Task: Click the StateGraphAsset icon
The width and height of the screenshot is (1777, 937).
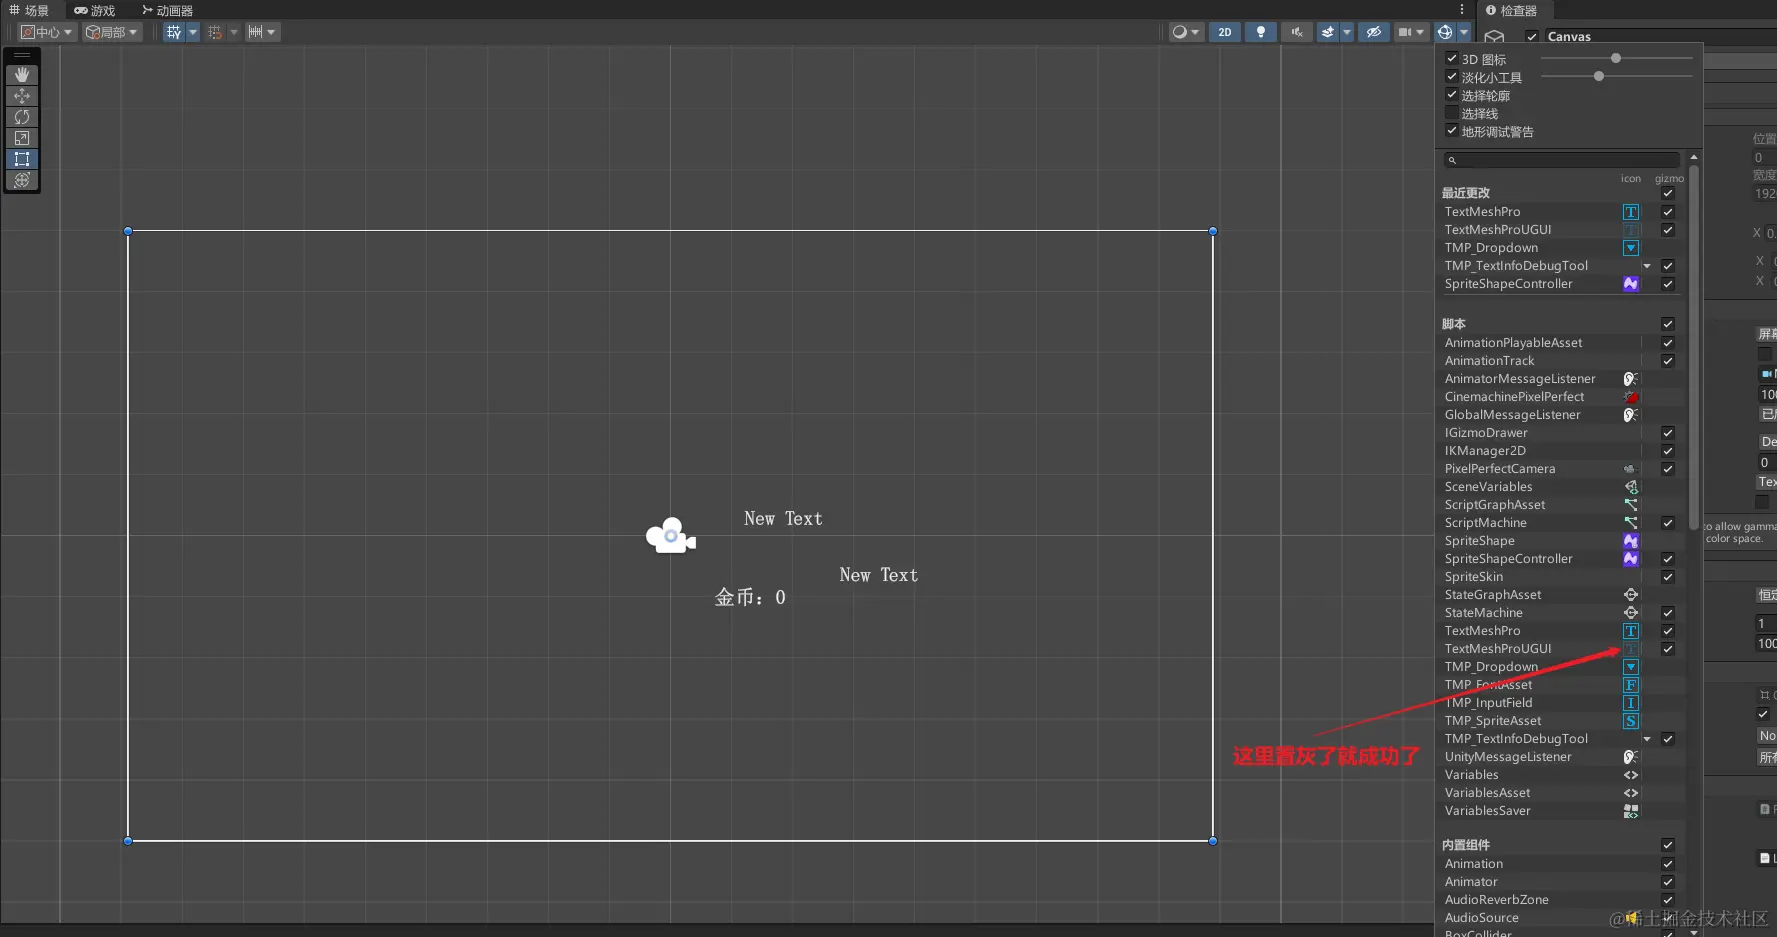Action: 1631,595
